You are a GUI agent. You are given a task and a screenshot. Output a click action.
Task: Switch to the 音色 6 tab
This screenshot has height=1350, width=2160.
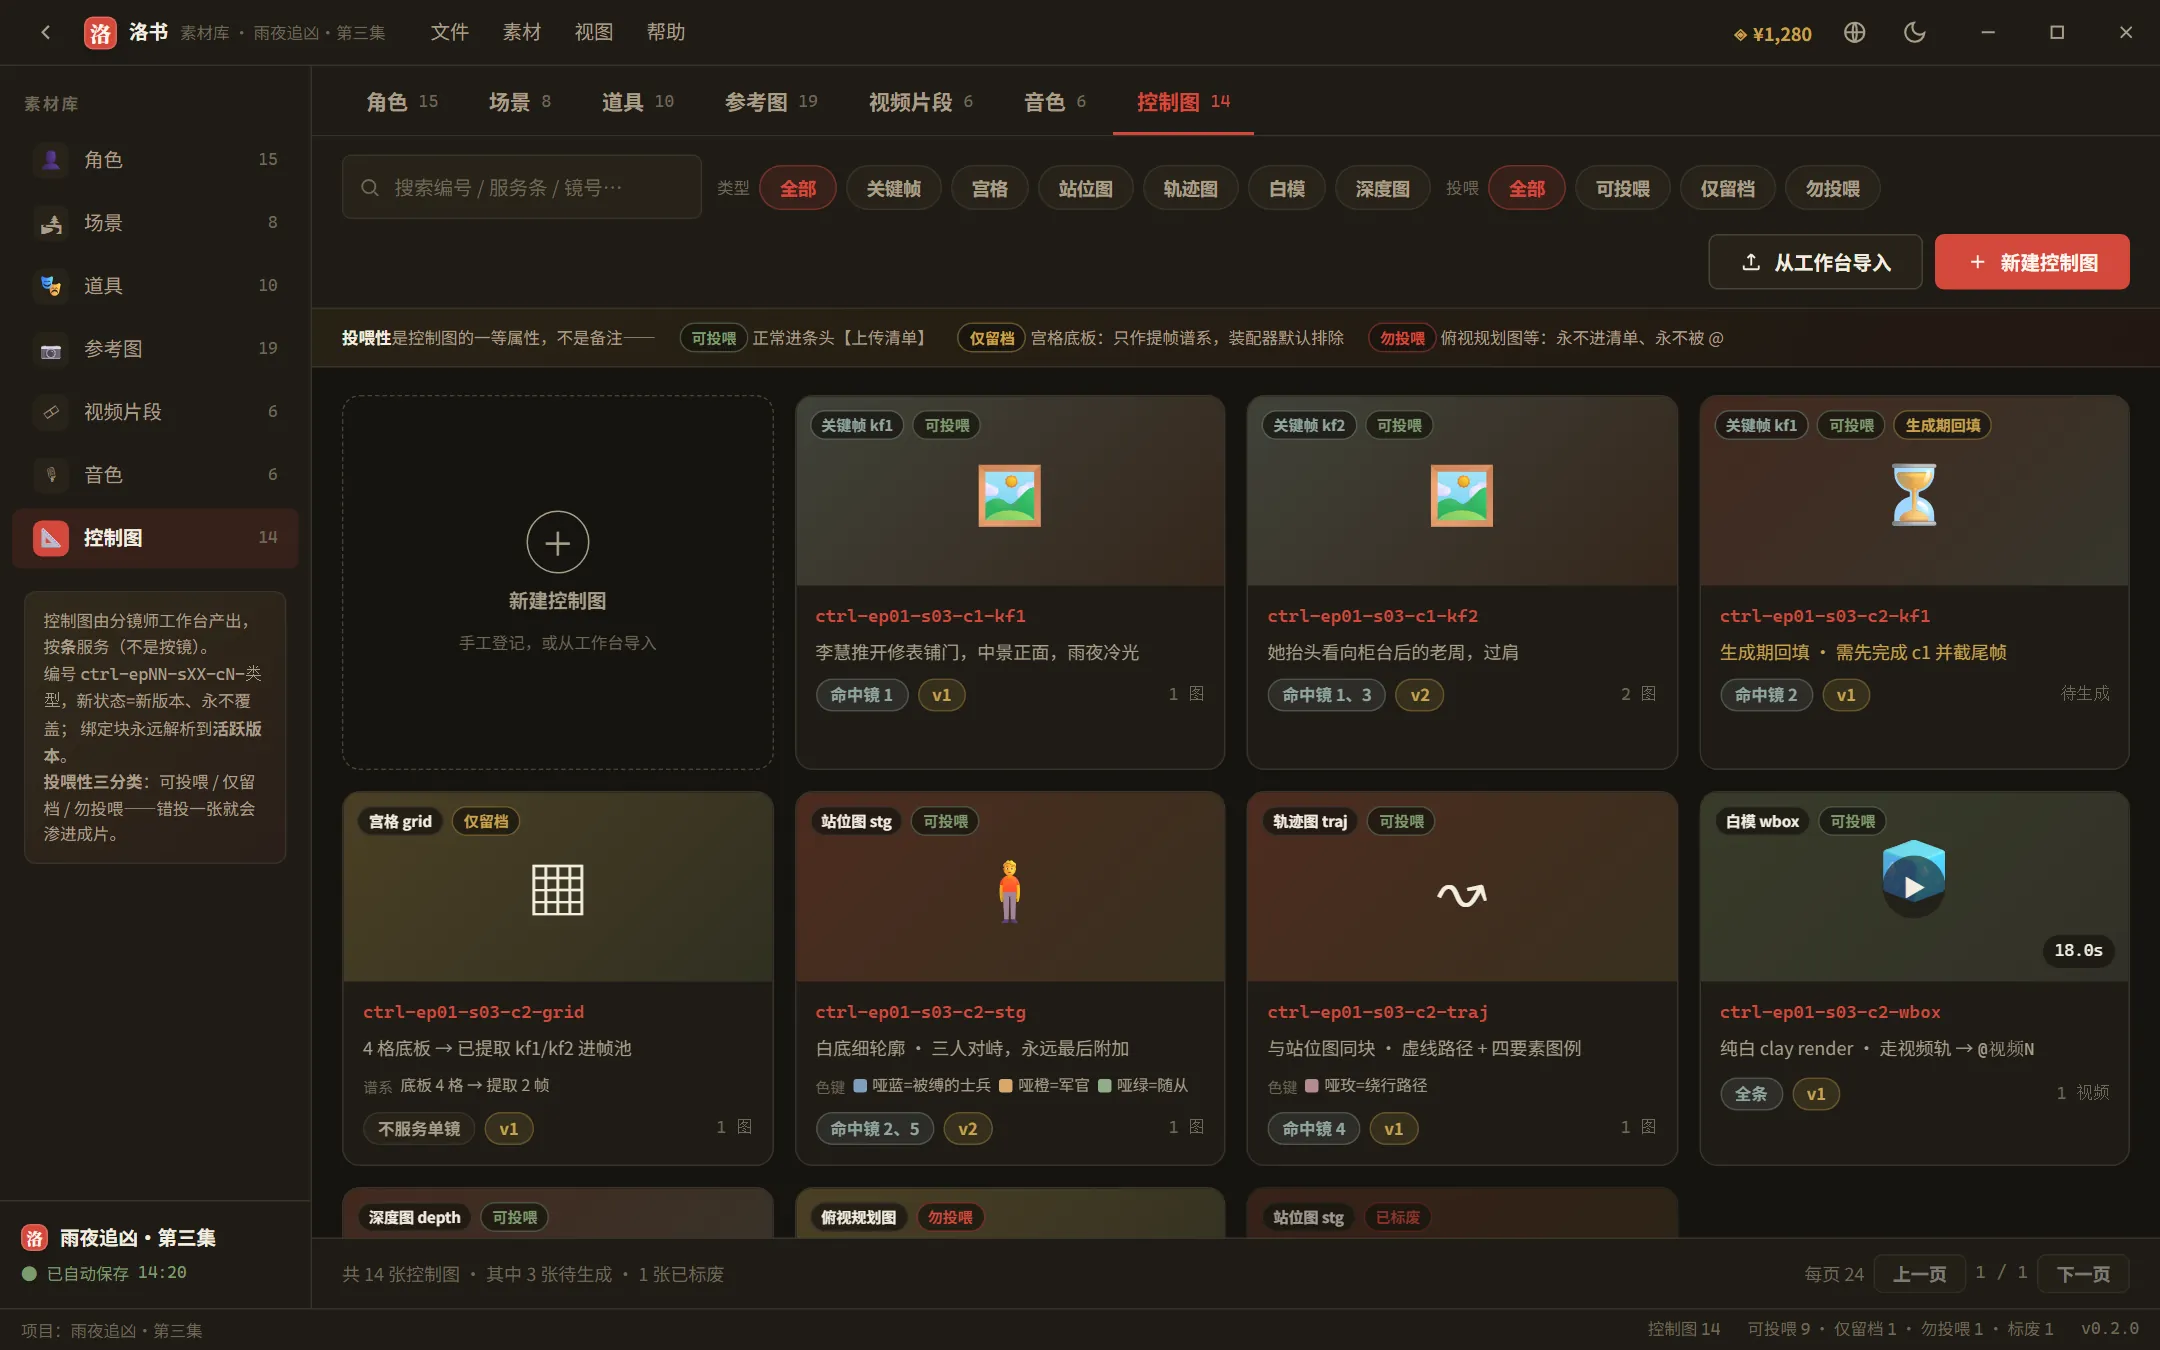click(1054, 101)
